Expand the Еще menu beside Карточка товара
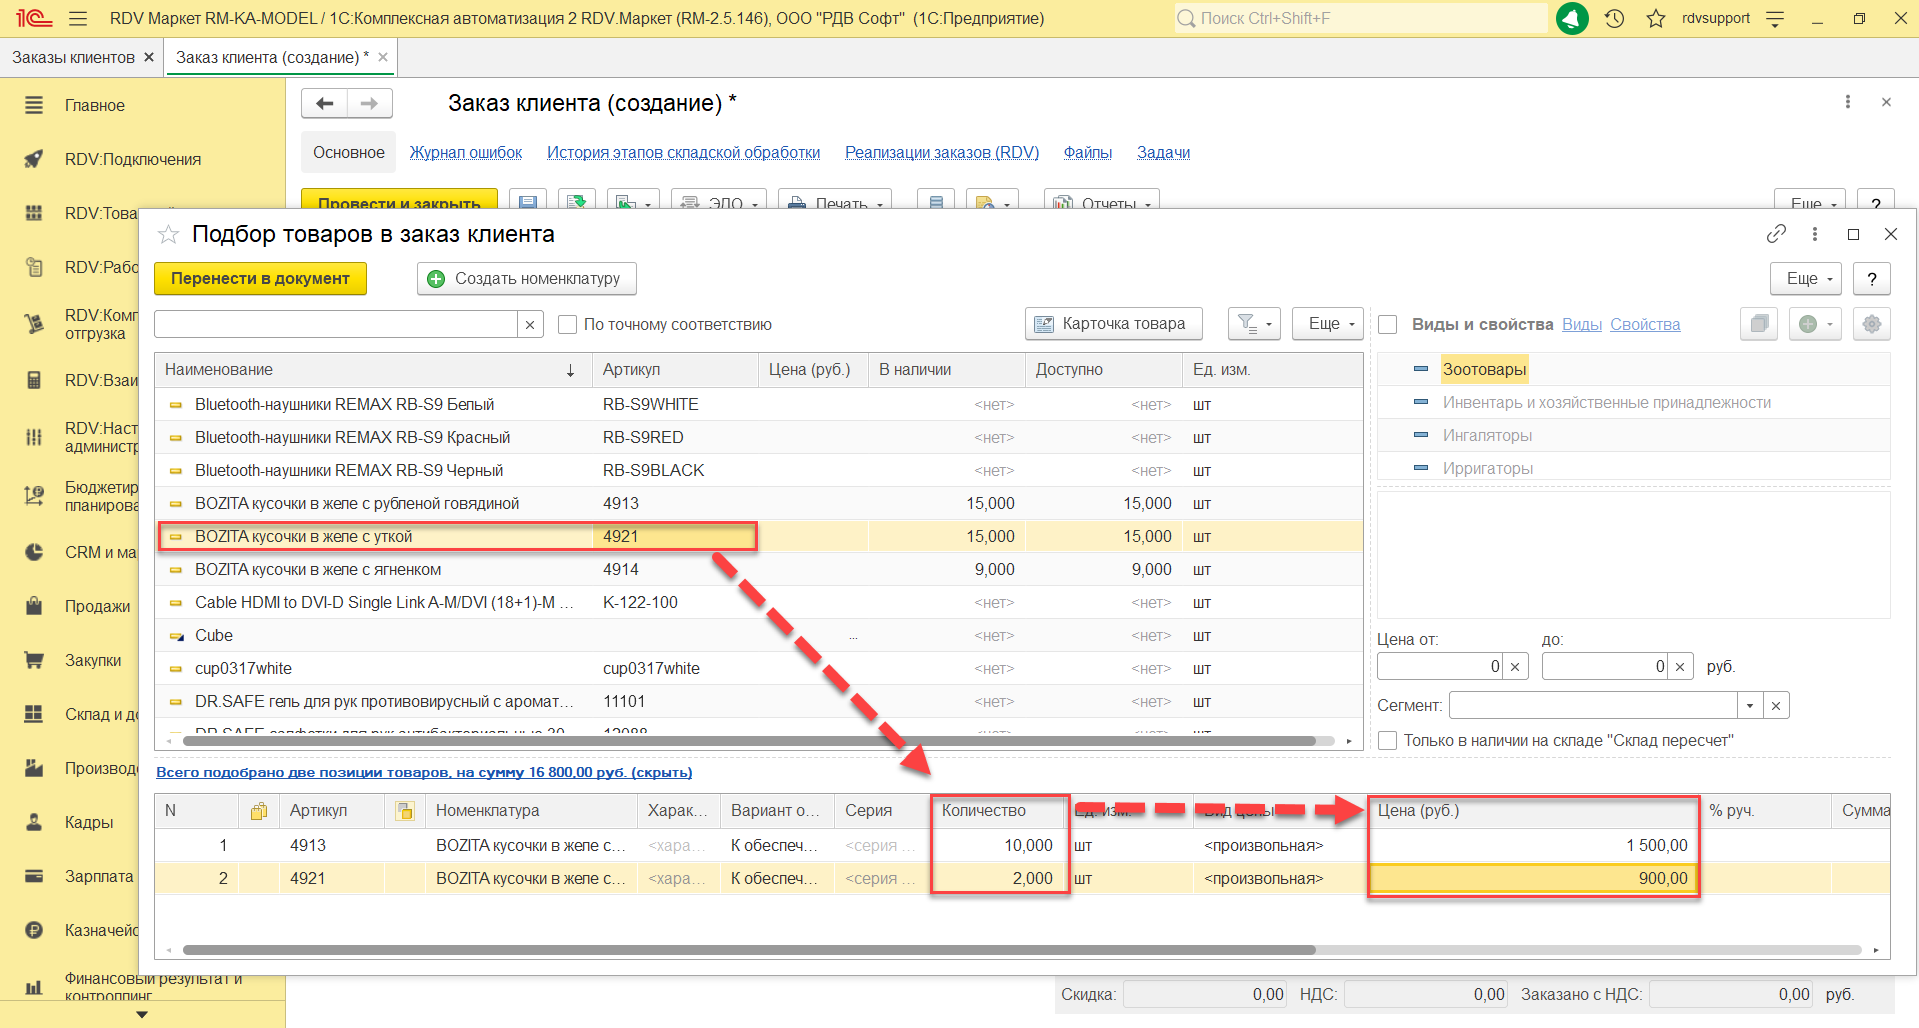 pos(1328,324)
